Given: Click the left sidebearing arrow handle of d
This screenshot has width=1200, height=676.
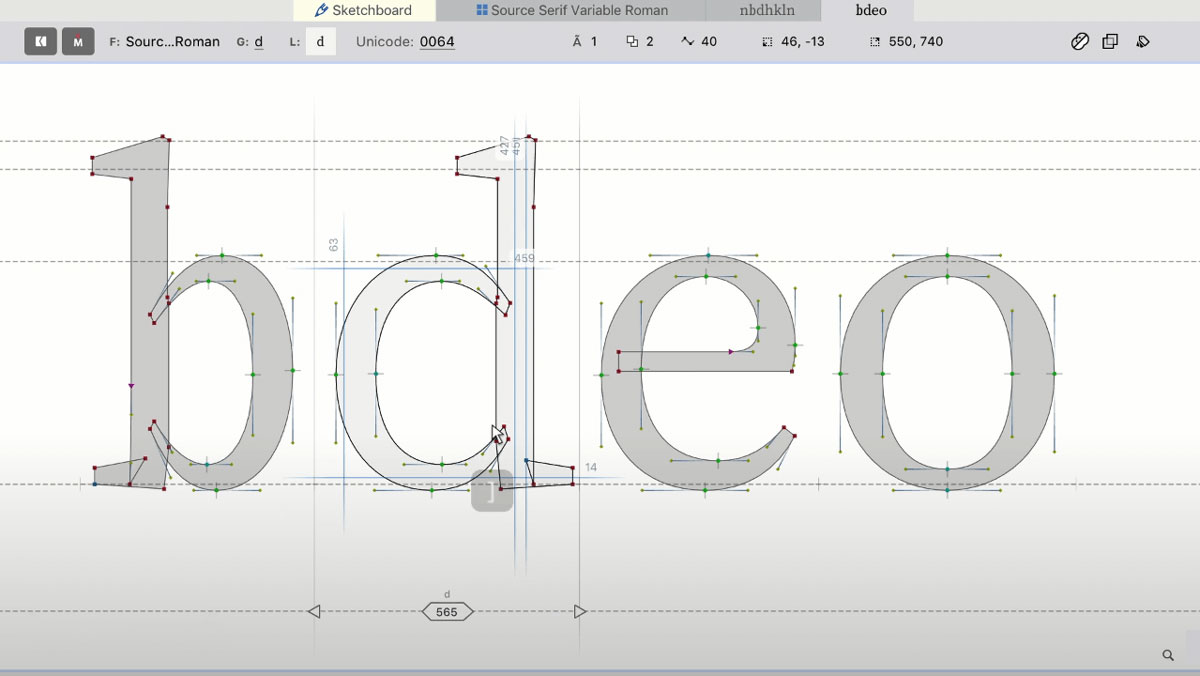Looking at the screenshot, I should coord(314,611).
